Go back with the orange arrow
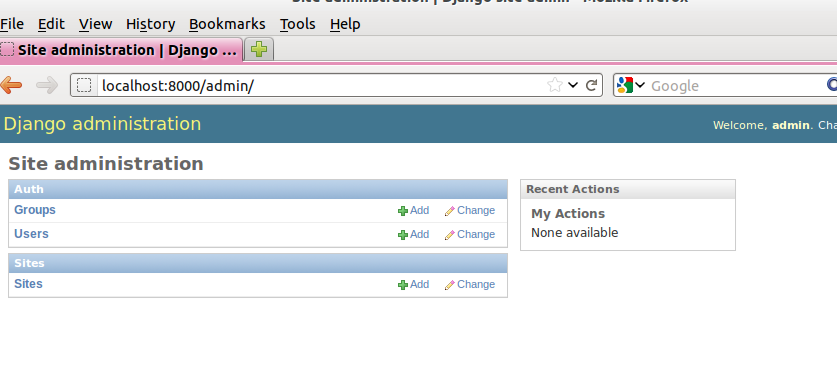 (11, 85)
